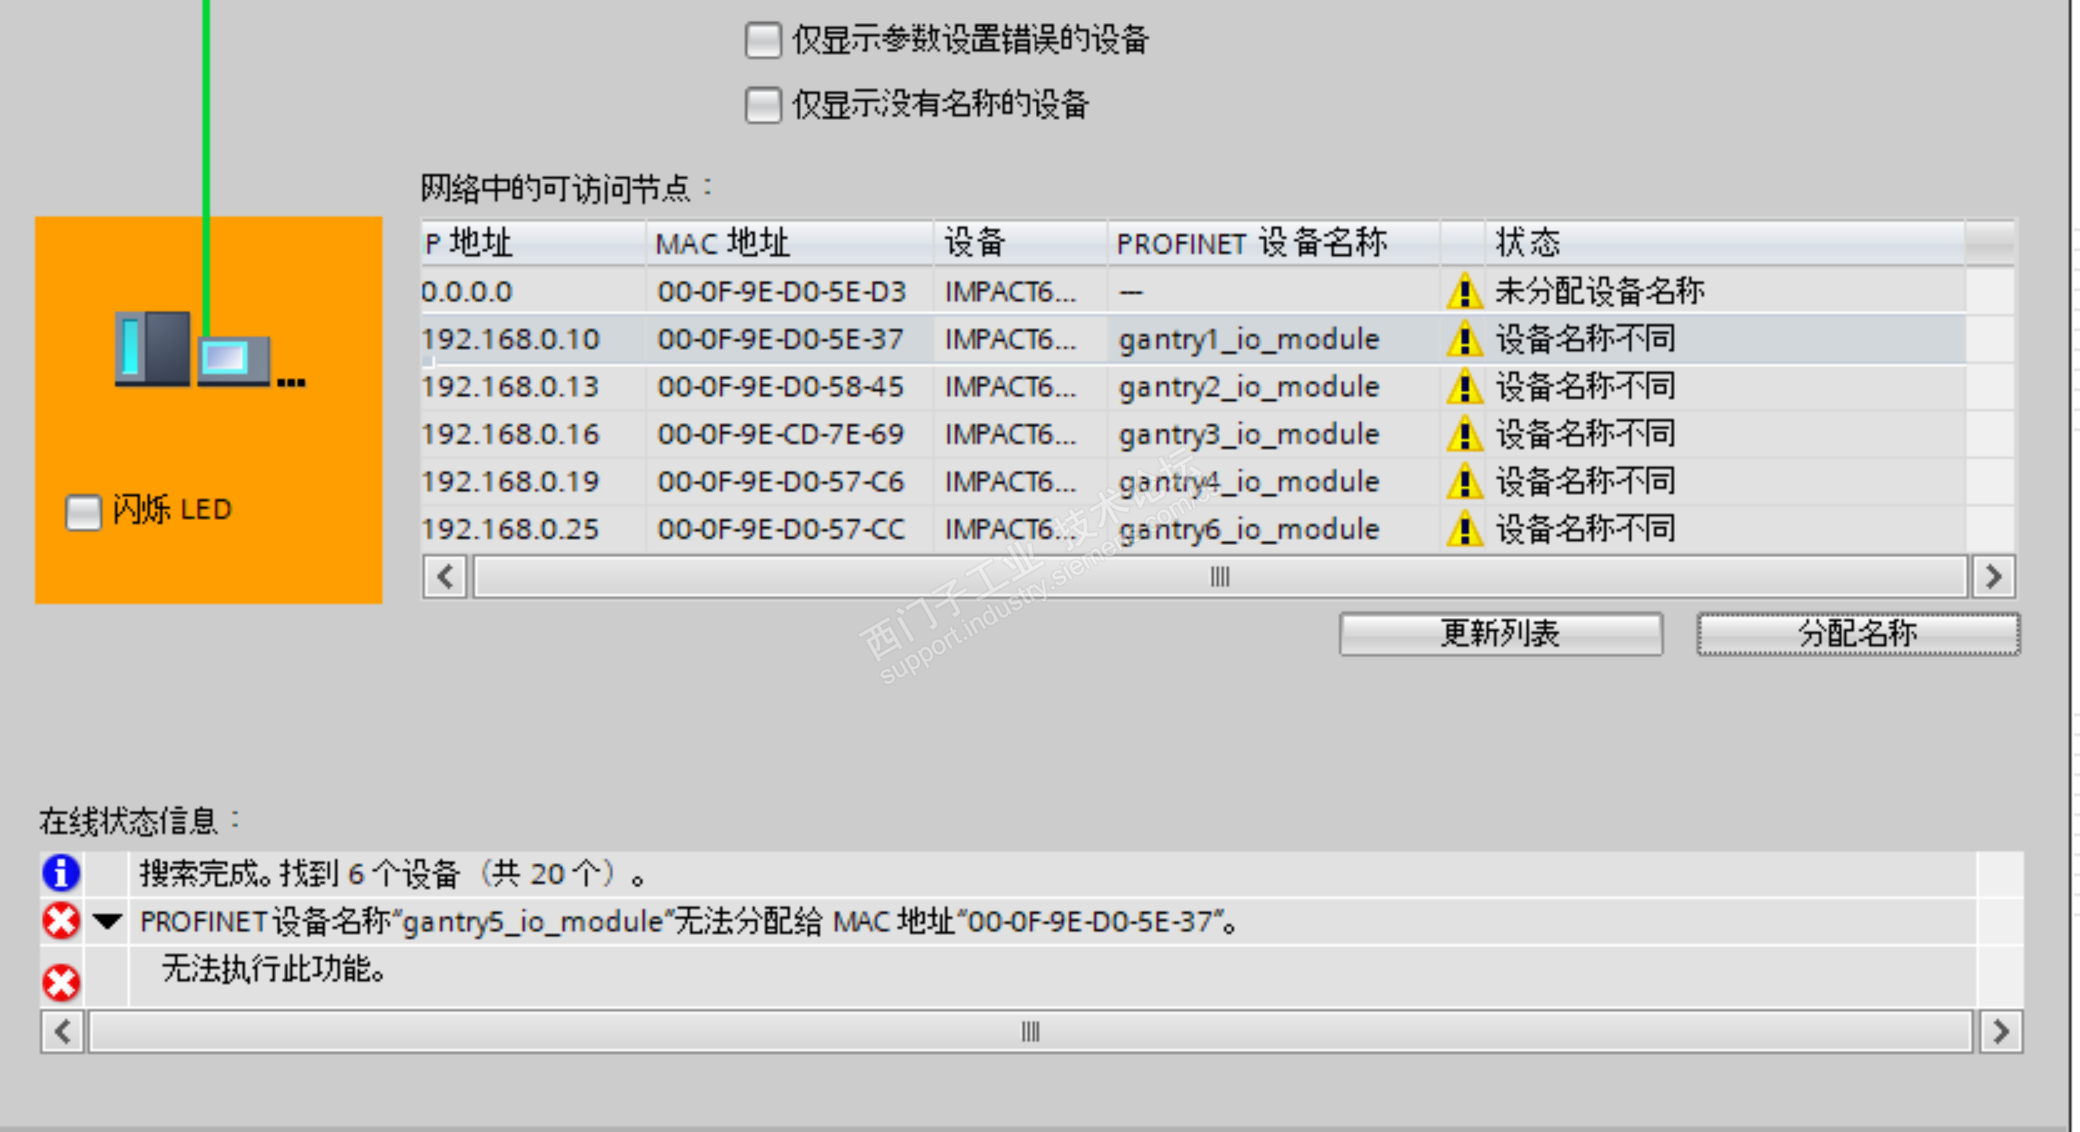Click warning icon on gantry3_io_module row
This screenshot has width=2080, height=1132.
coord(1464,435)
